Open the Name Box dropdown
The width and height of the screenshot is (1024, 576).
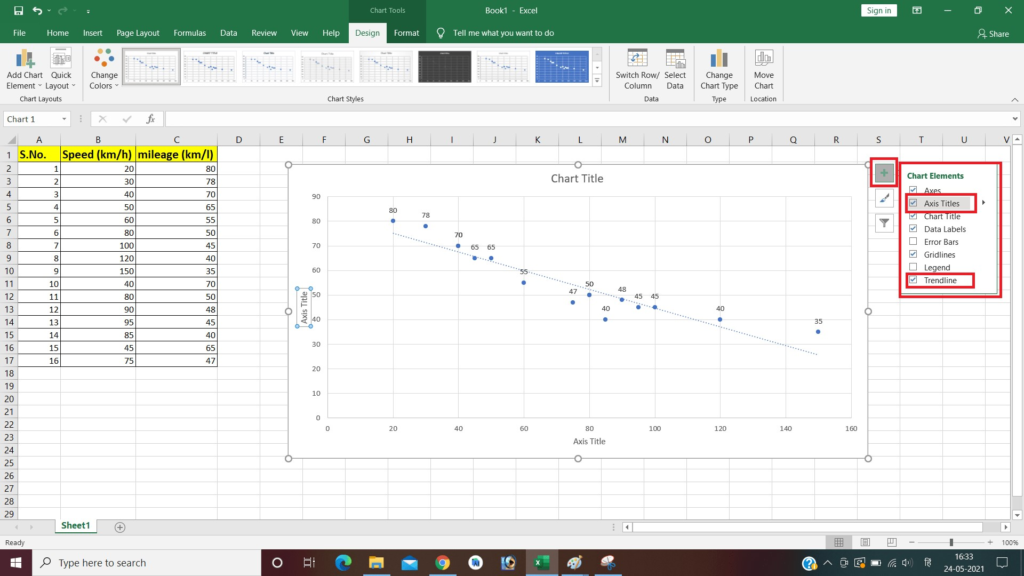[64, 119]
